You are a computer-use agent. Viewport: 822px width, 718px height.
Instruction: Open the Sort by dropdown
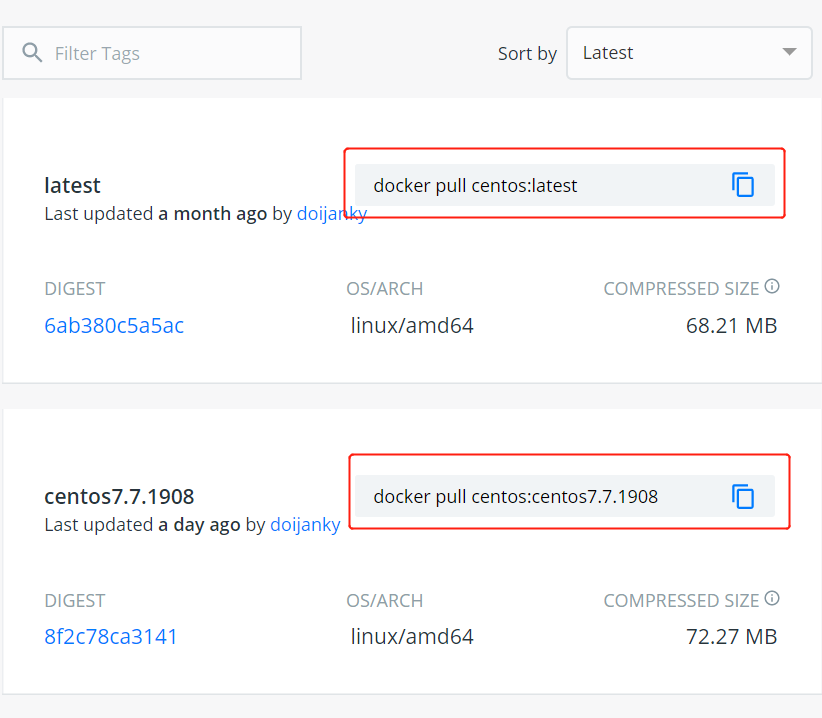click(688, 52)
